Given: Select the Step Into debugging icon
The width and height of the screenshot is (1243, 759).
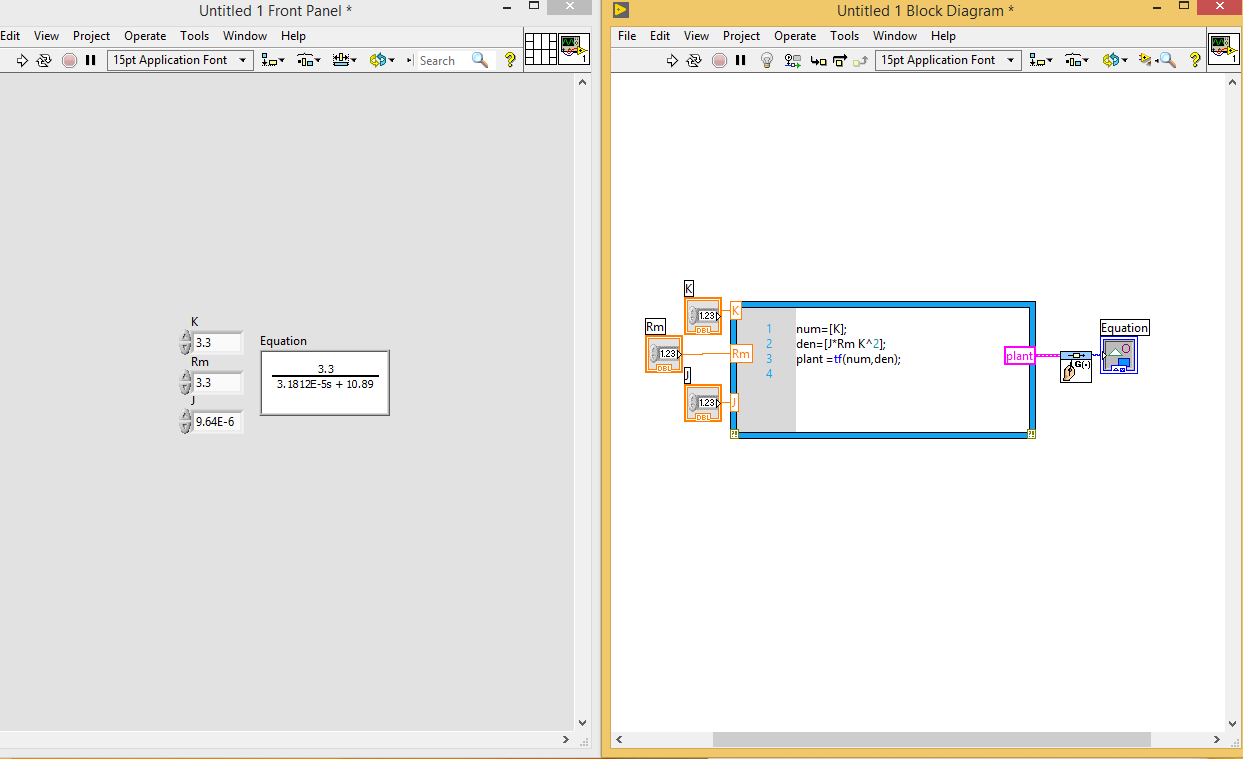Looking at the screenshot, I should coord(820,60).
